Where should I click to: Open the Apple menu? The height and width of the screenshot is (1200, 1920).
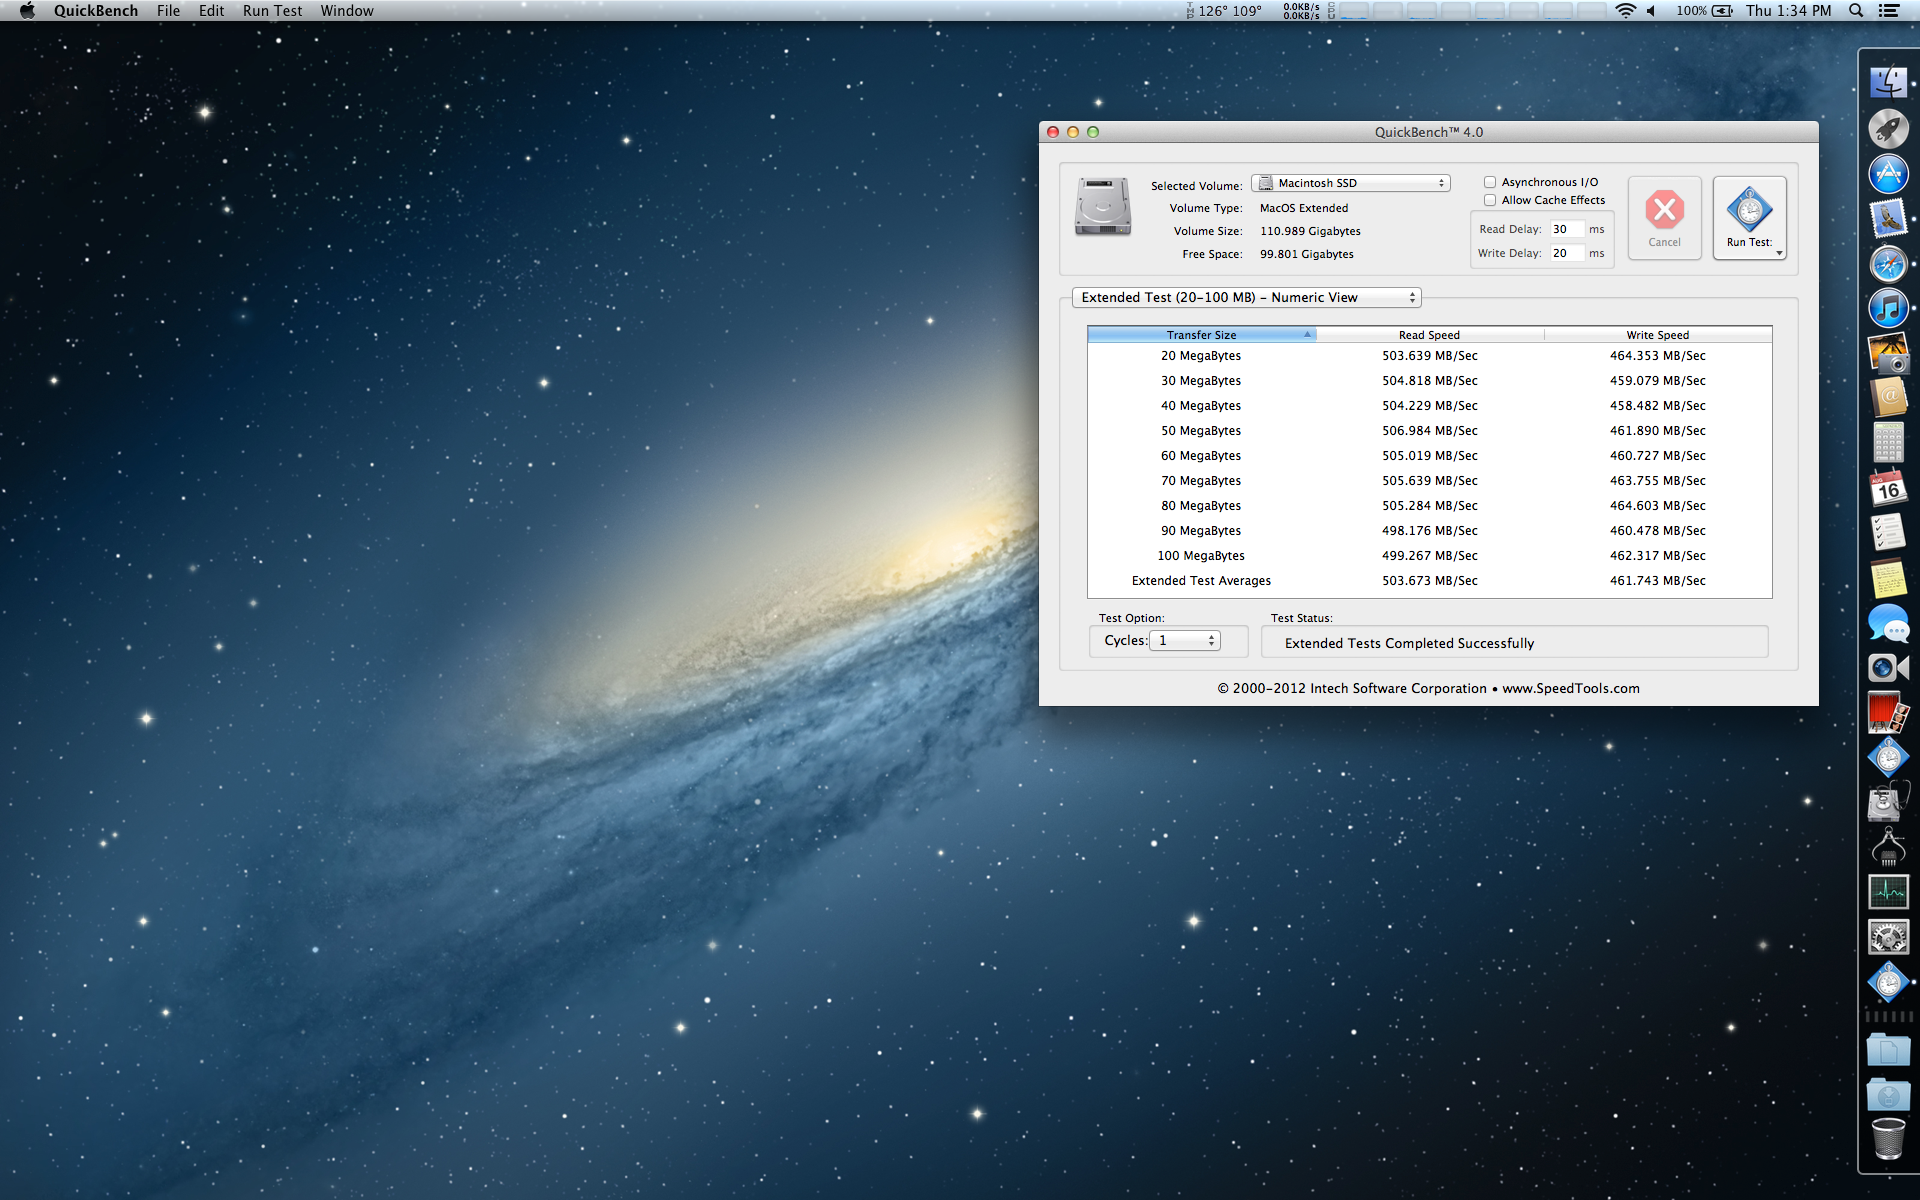(x=27, y=11)
